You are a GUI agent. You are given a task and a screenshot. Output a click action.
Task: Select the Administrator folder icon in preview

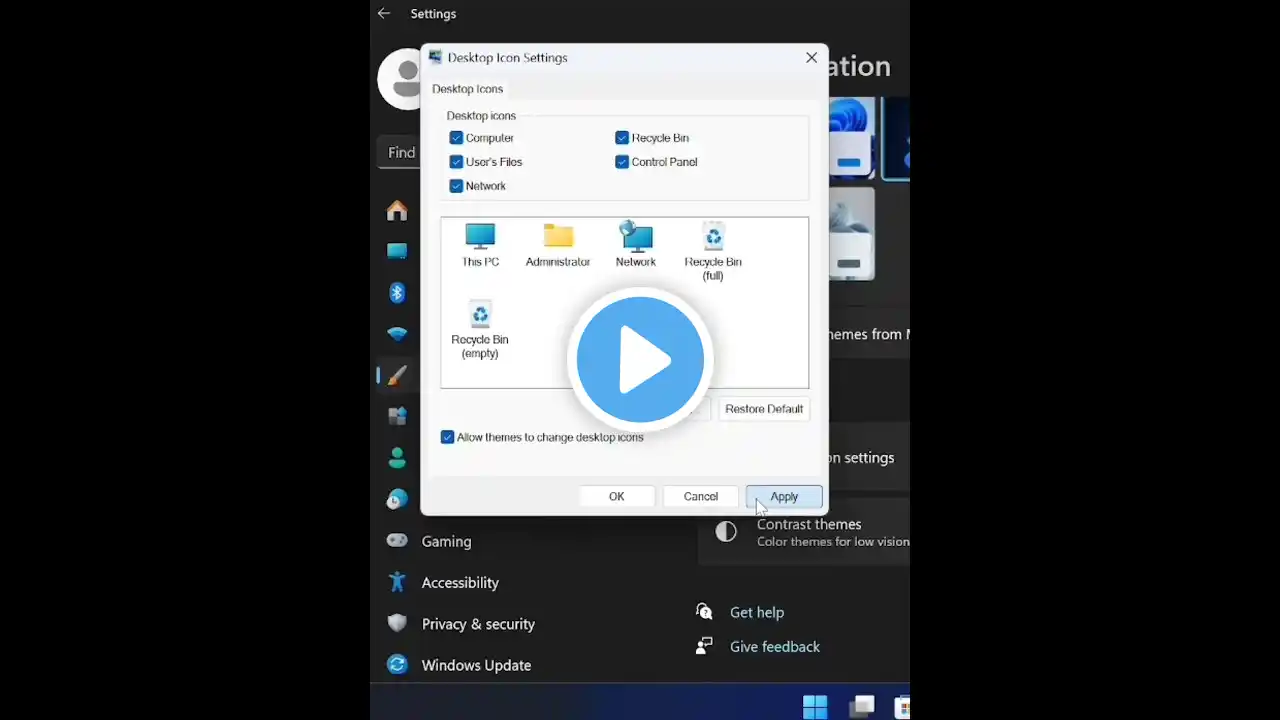558,245
